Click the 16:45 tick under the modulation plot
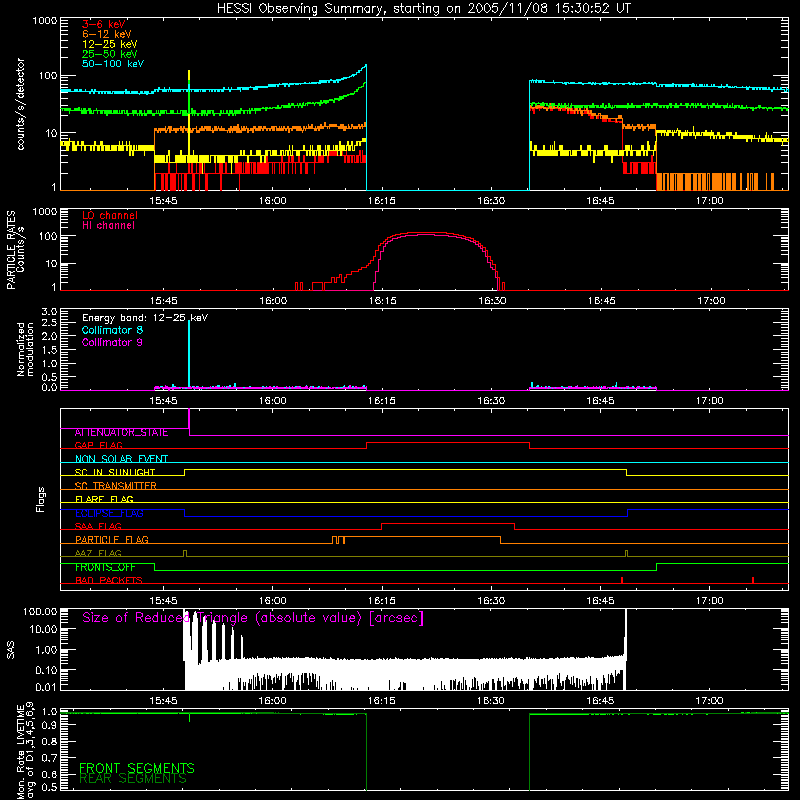800x800 pixels. [601, 401]
